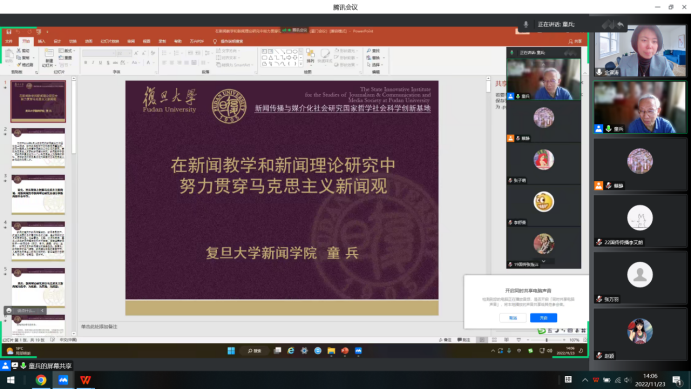The width and height of the screenshot is (692, 389).
Task: Toggle italic formatting in the font group
Action: 93,63
